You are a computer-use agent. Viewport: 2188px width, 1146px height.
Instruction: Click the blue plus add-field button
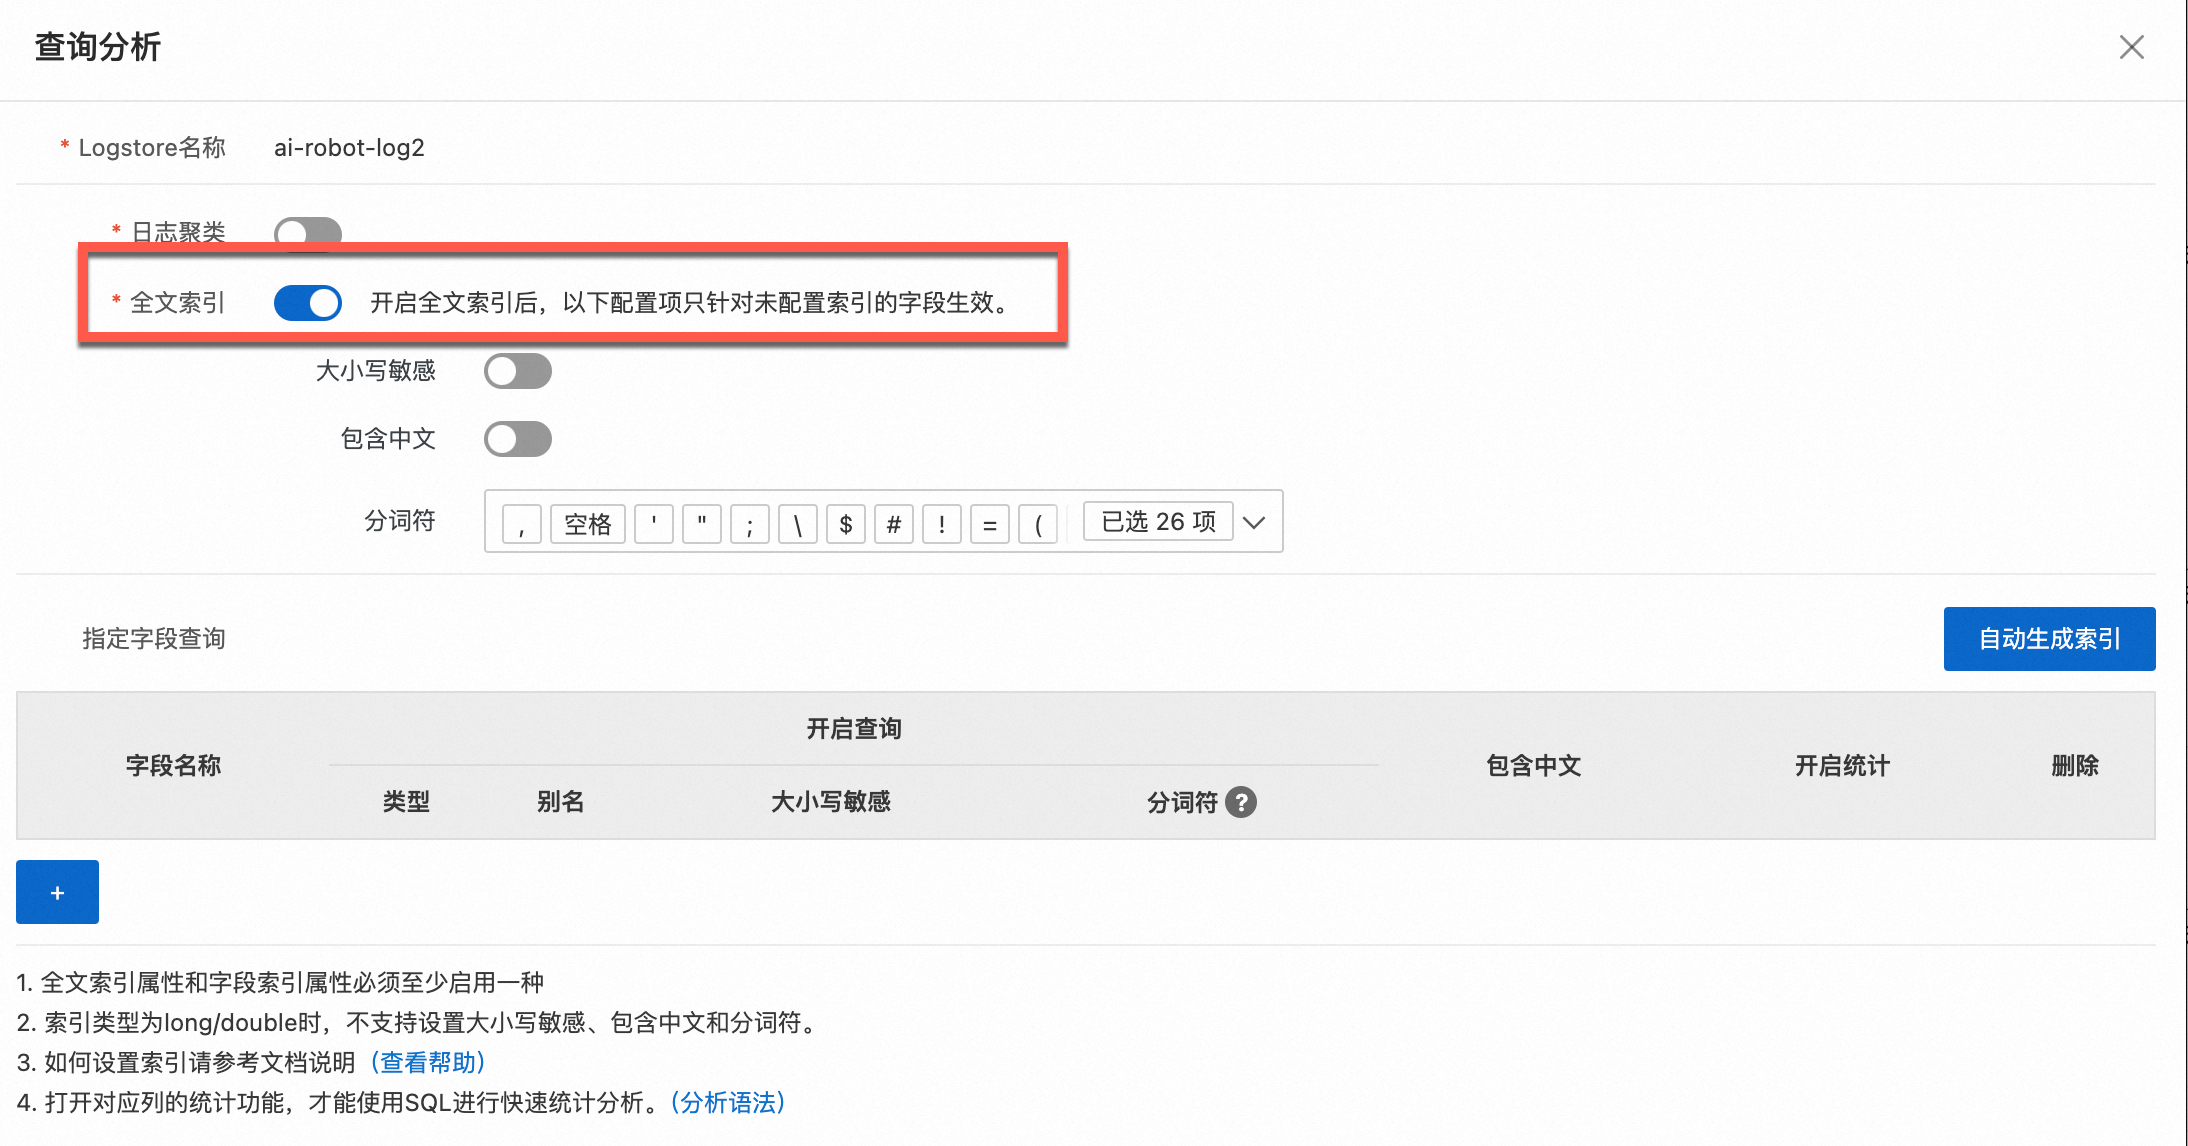57,892
